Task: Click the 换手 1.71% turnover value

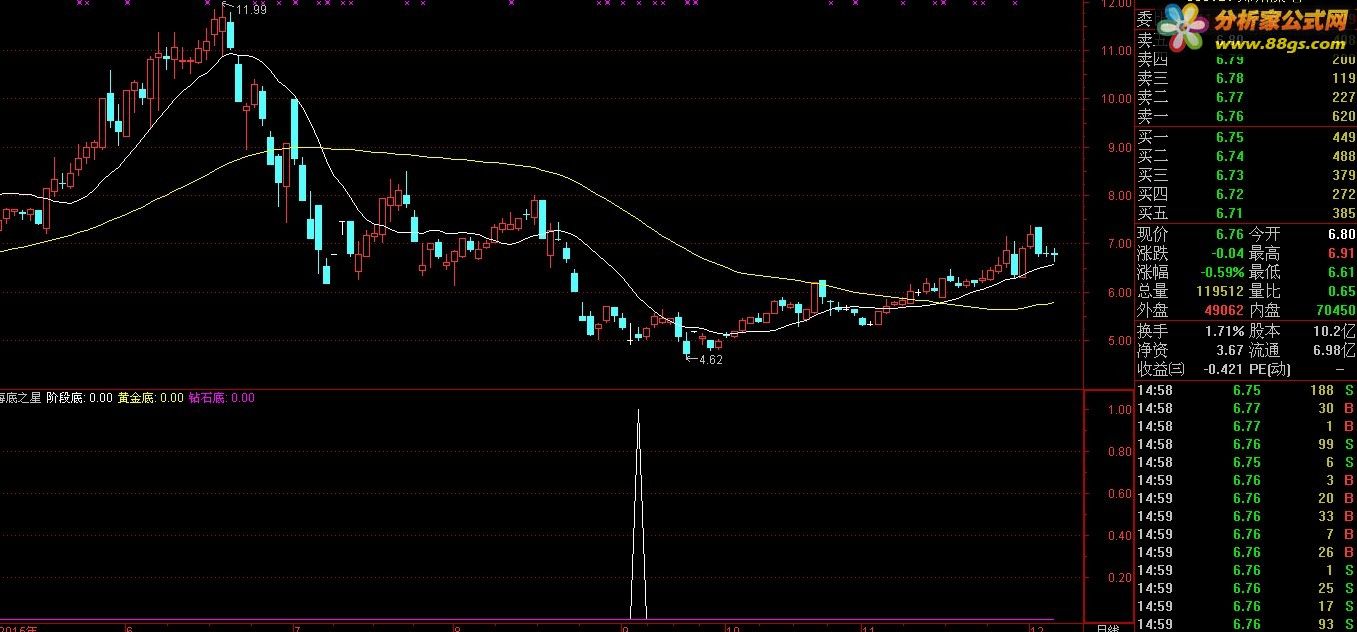Action: (1225, 330)
